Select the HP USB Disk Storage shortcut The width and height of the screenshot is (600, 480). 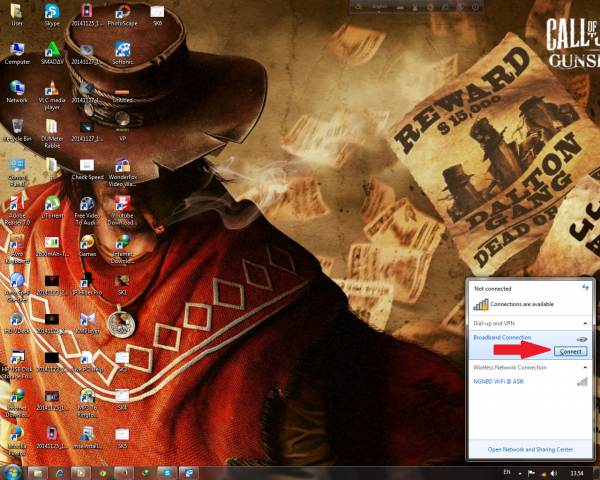(x=17, y=365)
